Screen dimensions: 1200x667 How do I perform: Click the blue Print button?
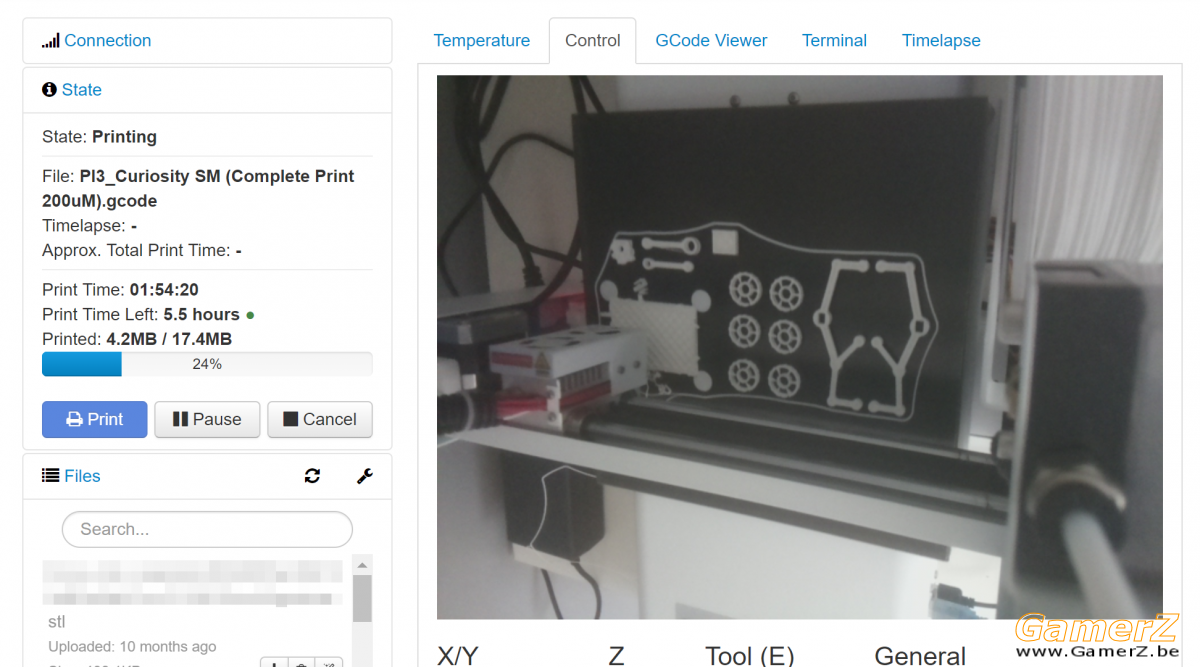94,420
